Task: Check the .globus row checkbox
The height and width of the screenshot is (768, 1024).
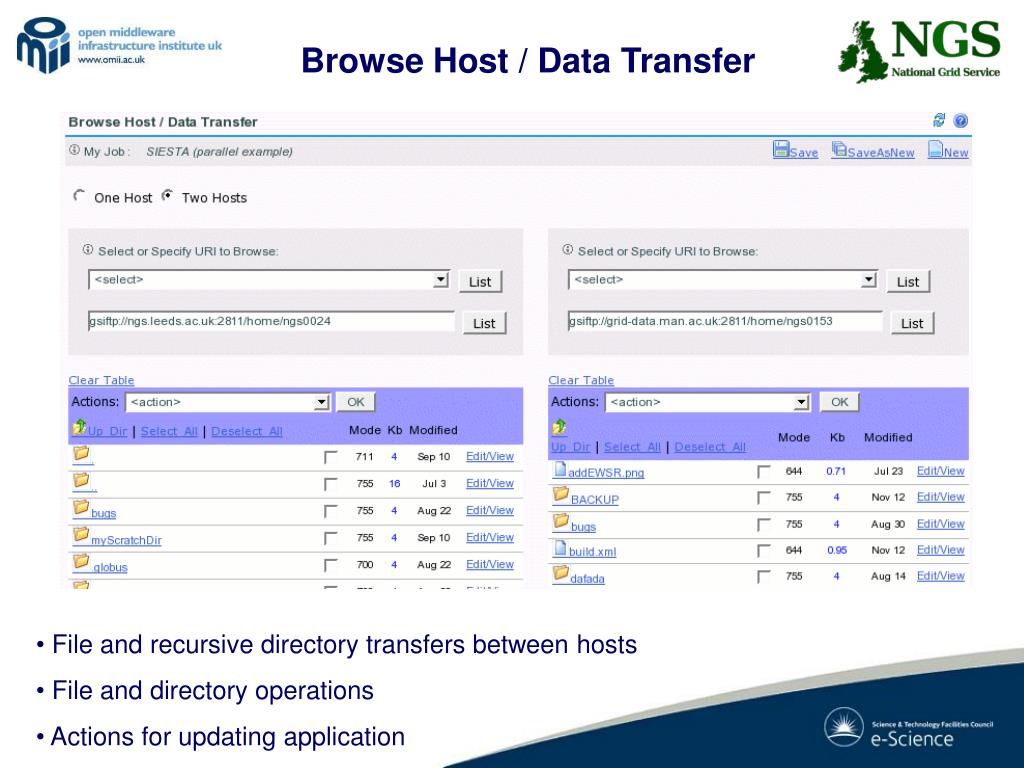Action: (x=330, y=565)
